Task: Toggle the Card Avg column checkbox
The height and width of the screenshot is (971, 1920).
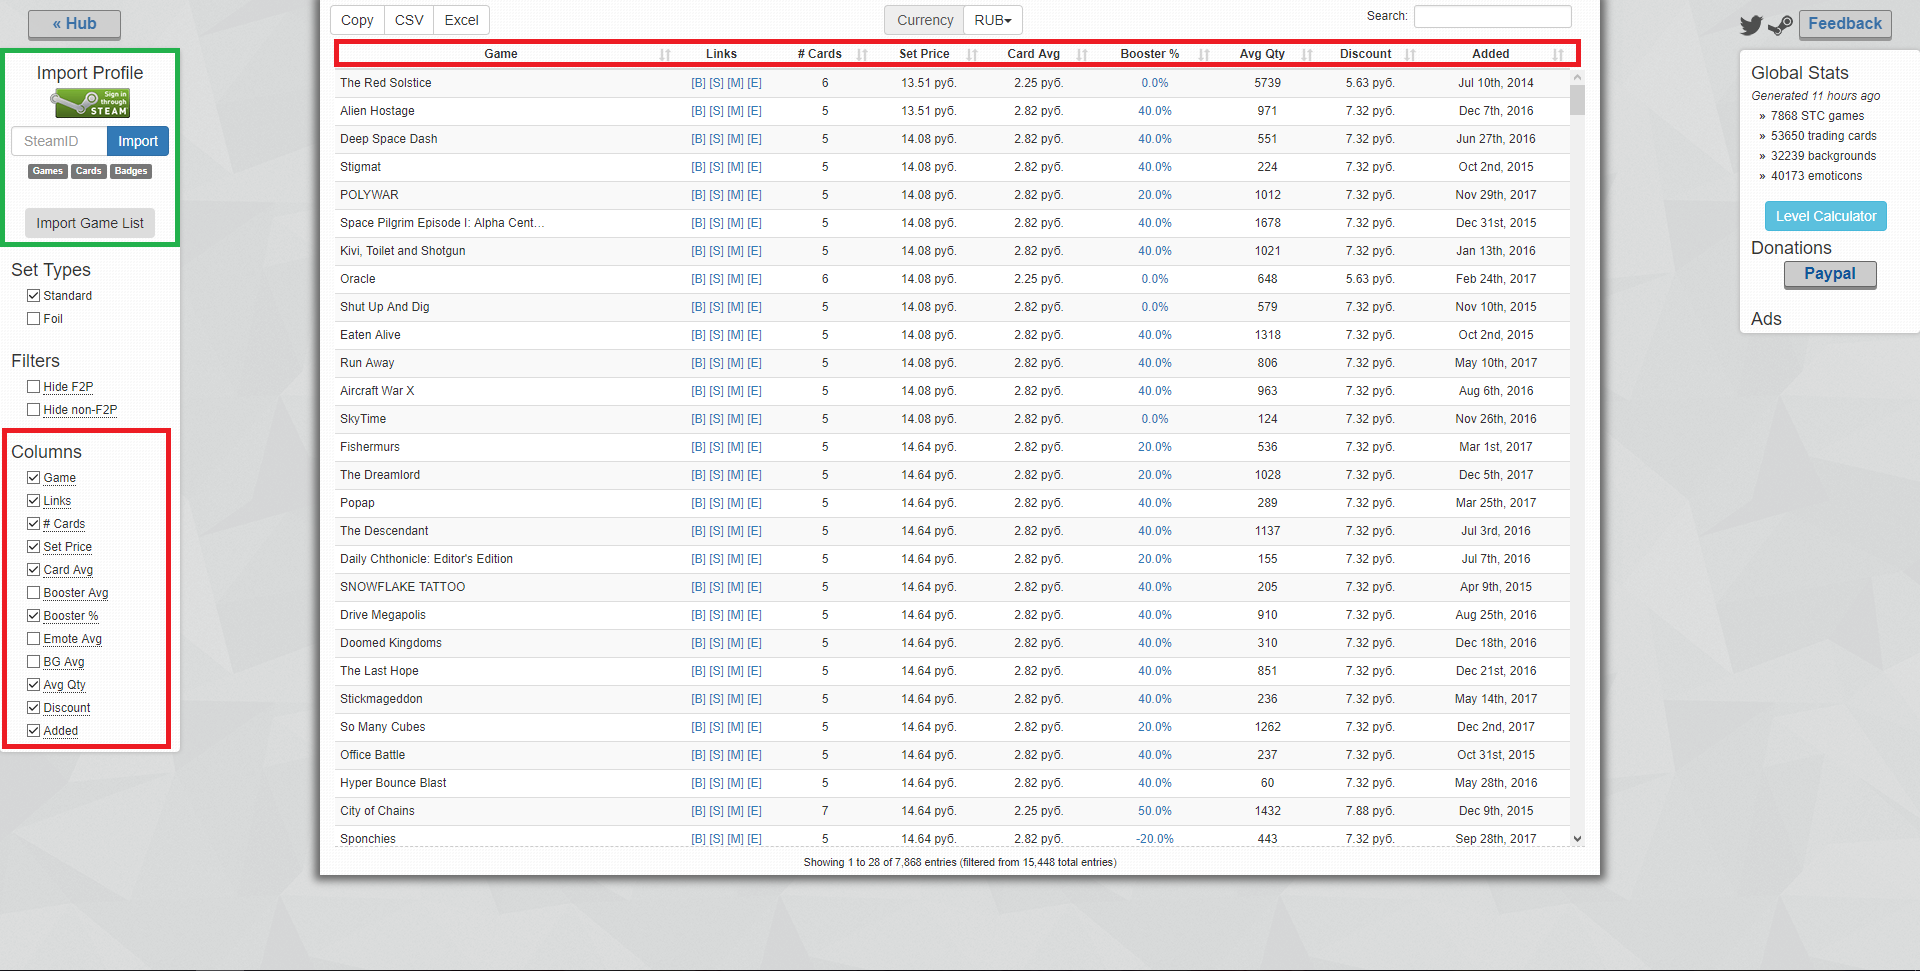Action: tap(33, 570)
